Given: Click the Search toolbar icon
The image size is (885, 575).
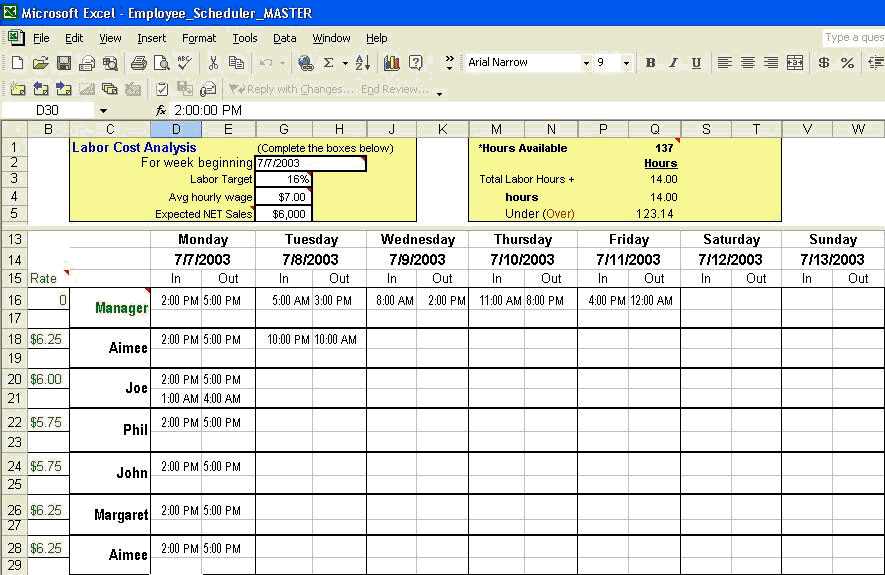Looking at the screenshot, I should tap(110, 63).
